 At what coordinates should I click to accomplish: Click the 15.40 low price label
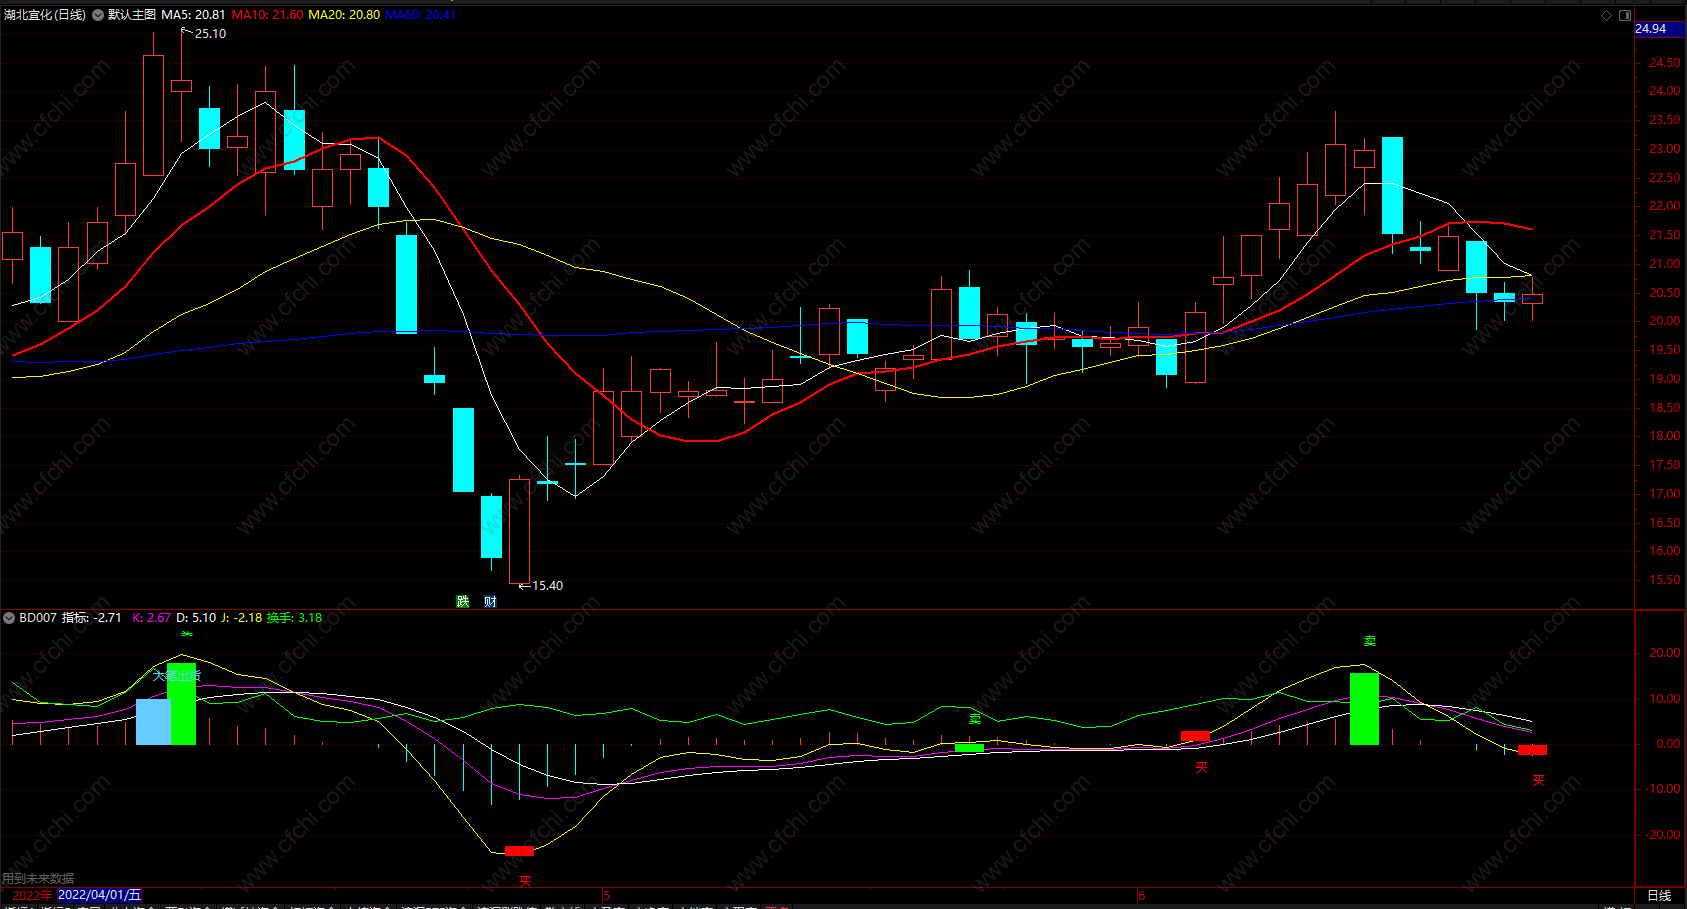tap(547, 586)
